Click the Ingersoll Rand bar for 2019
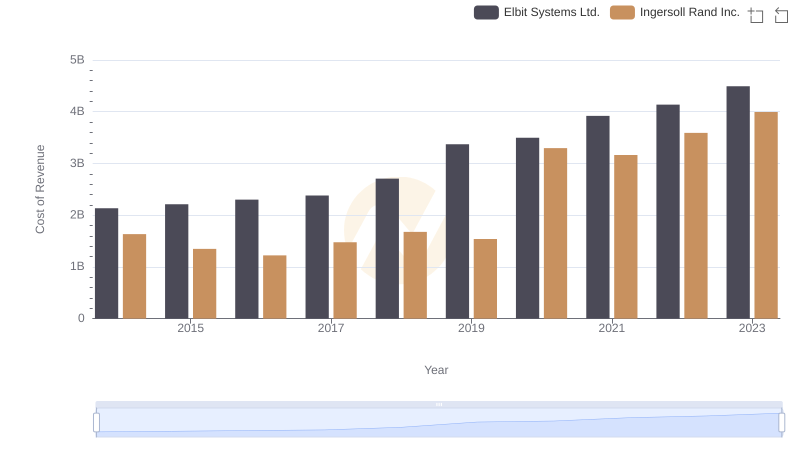 (x=485, y=279)
